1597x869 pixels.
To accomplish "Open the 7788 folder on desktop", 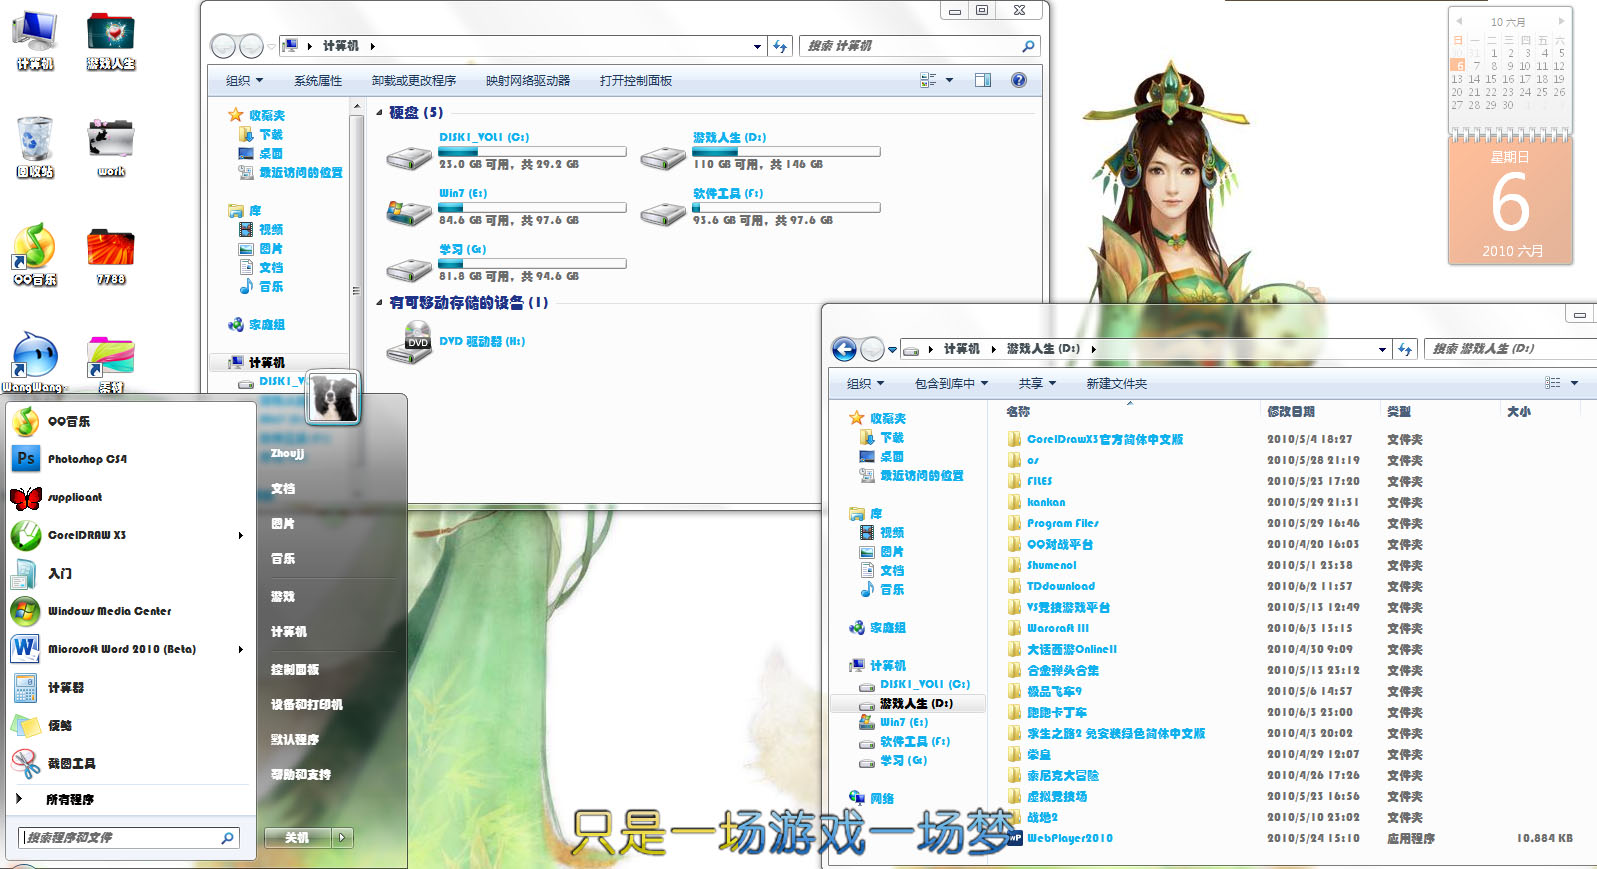I will (110, 256).
